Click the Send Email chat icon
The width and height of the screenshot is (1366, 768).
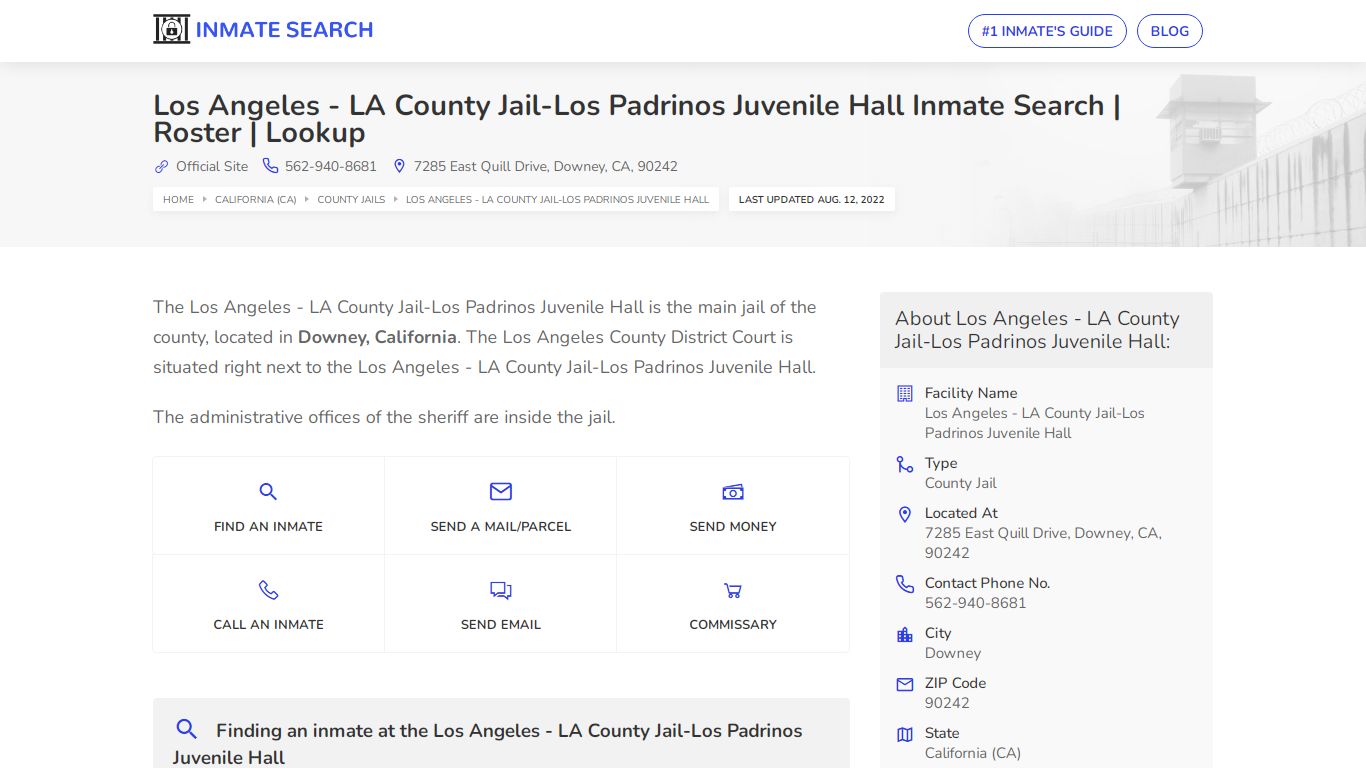501,590
